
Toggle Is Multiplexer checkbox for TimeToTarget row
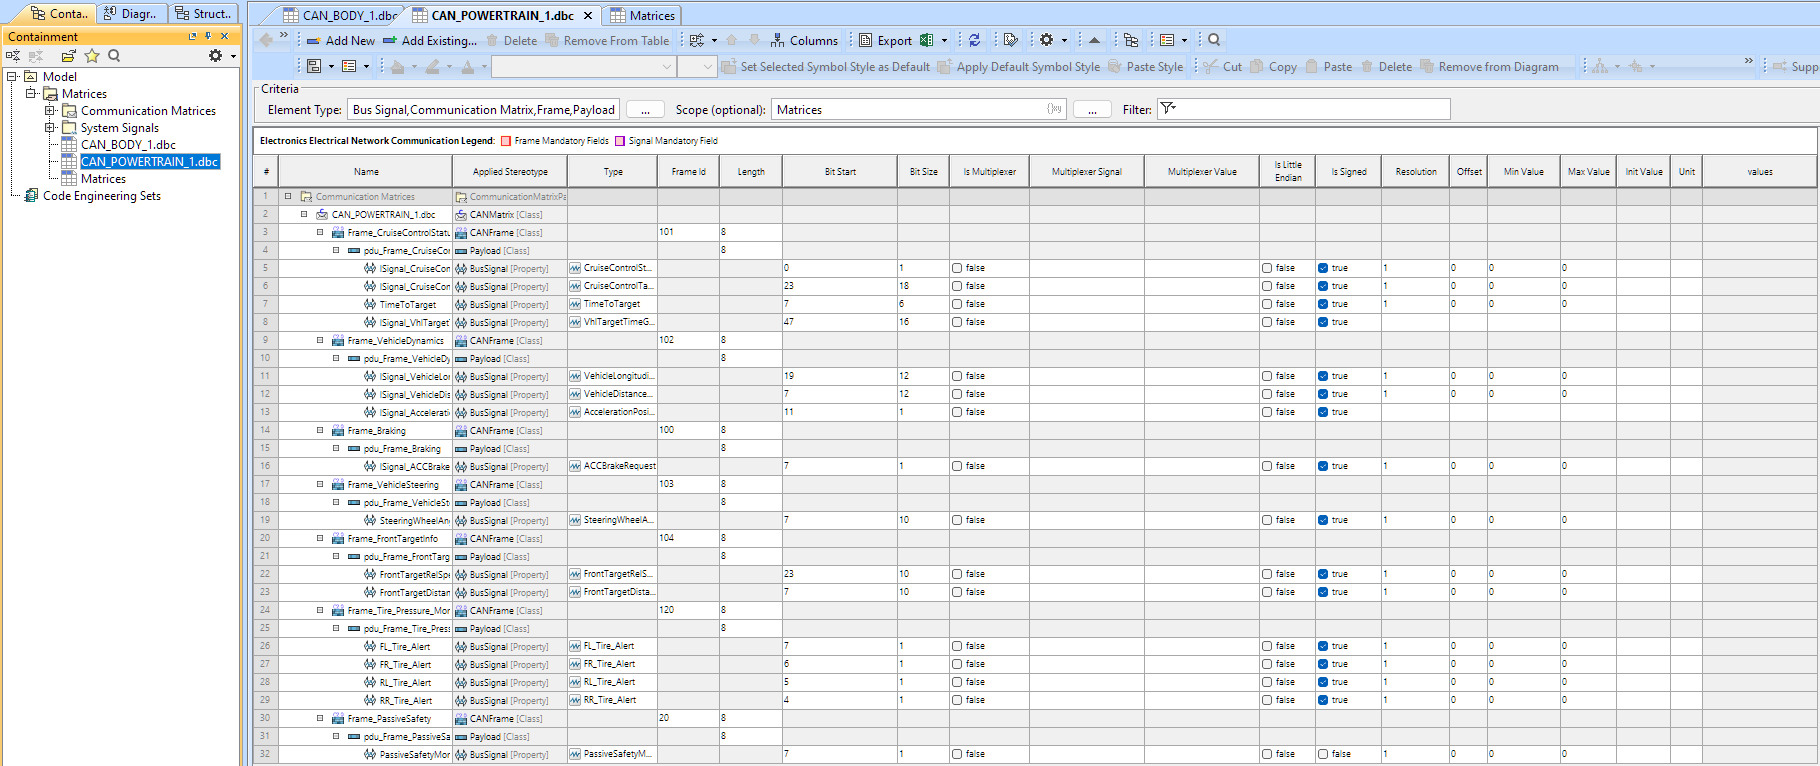(x=957, y=304)
